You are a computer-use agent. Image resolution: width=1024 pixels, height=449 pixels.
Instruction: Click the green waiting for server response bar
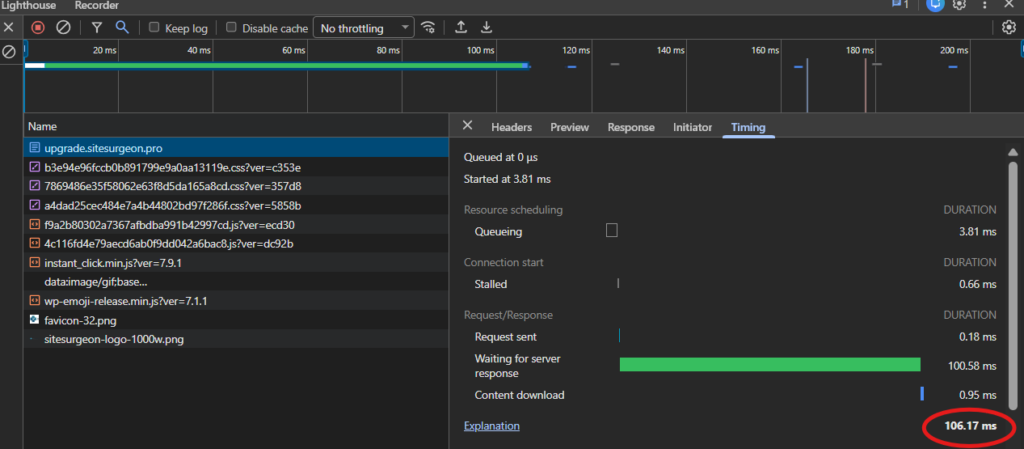click(770, 364)
